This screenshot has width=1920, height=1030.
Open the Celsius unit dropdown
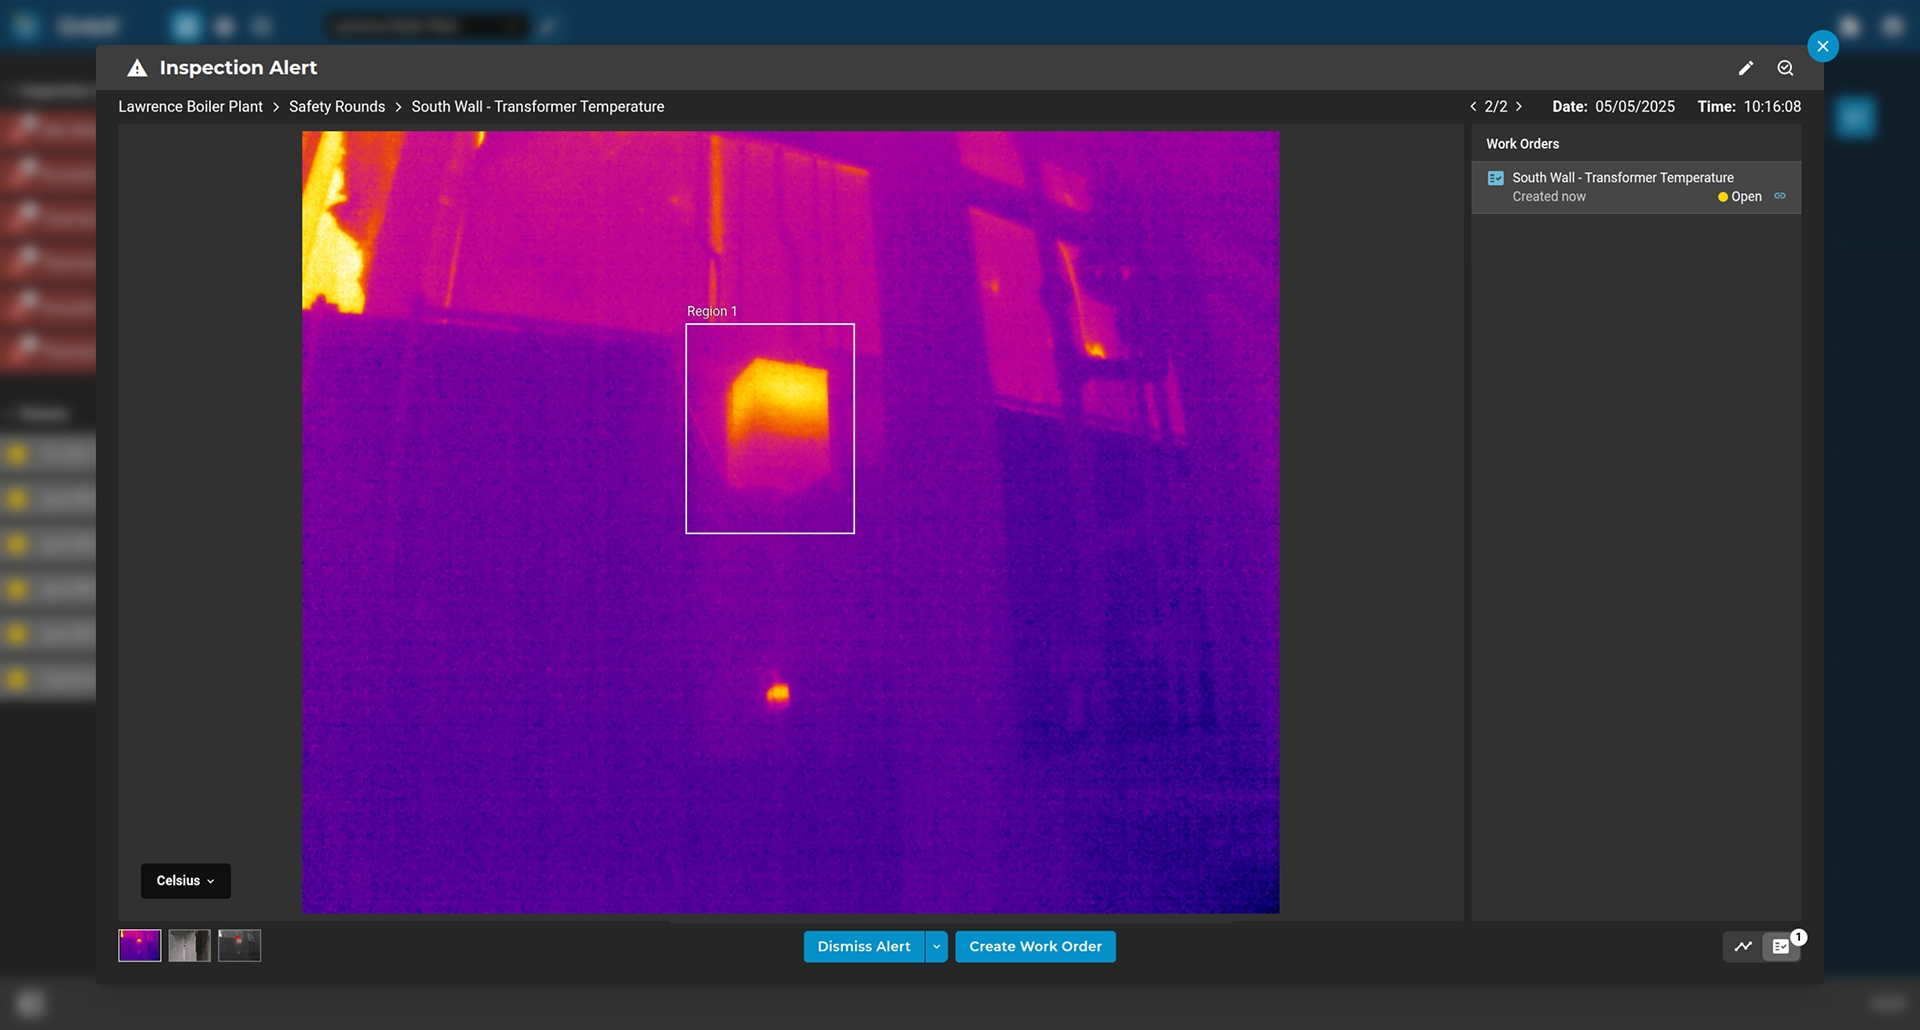pos(185,881)
